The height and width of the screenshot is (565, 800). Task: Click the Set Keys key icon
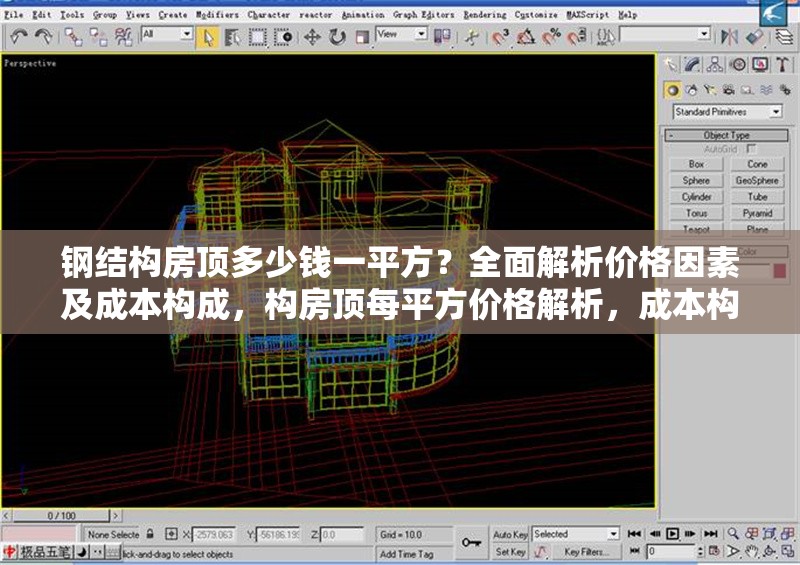click(x=471, y=542)
